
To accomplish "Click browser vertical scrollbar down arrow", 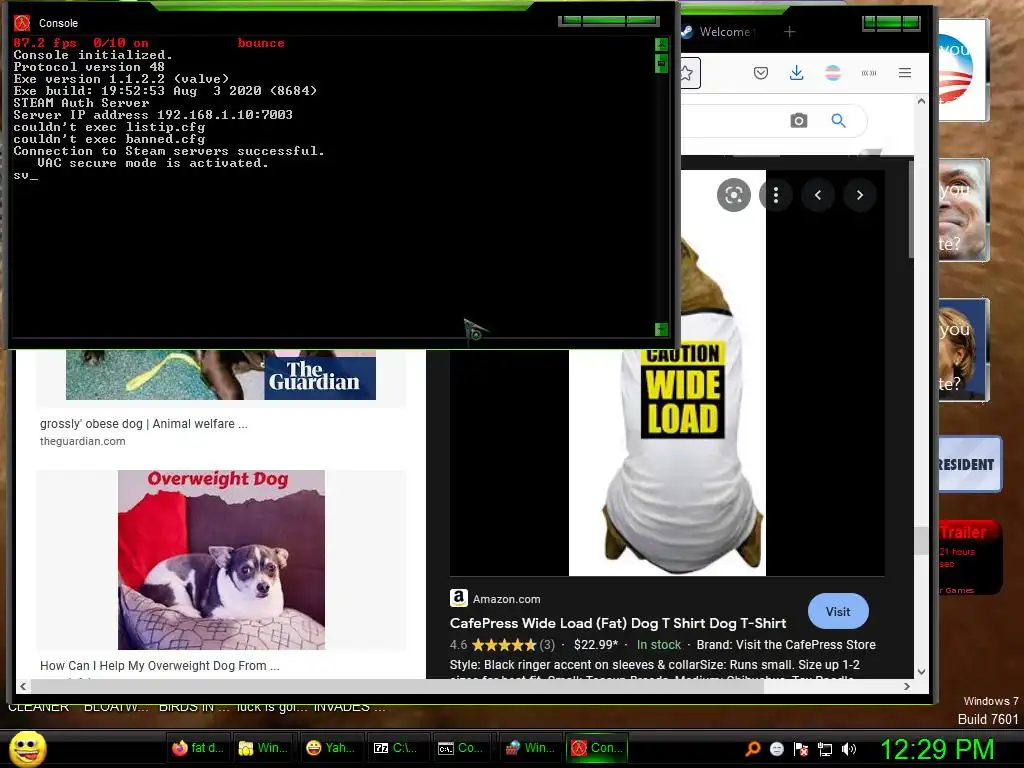I will 921,671.
